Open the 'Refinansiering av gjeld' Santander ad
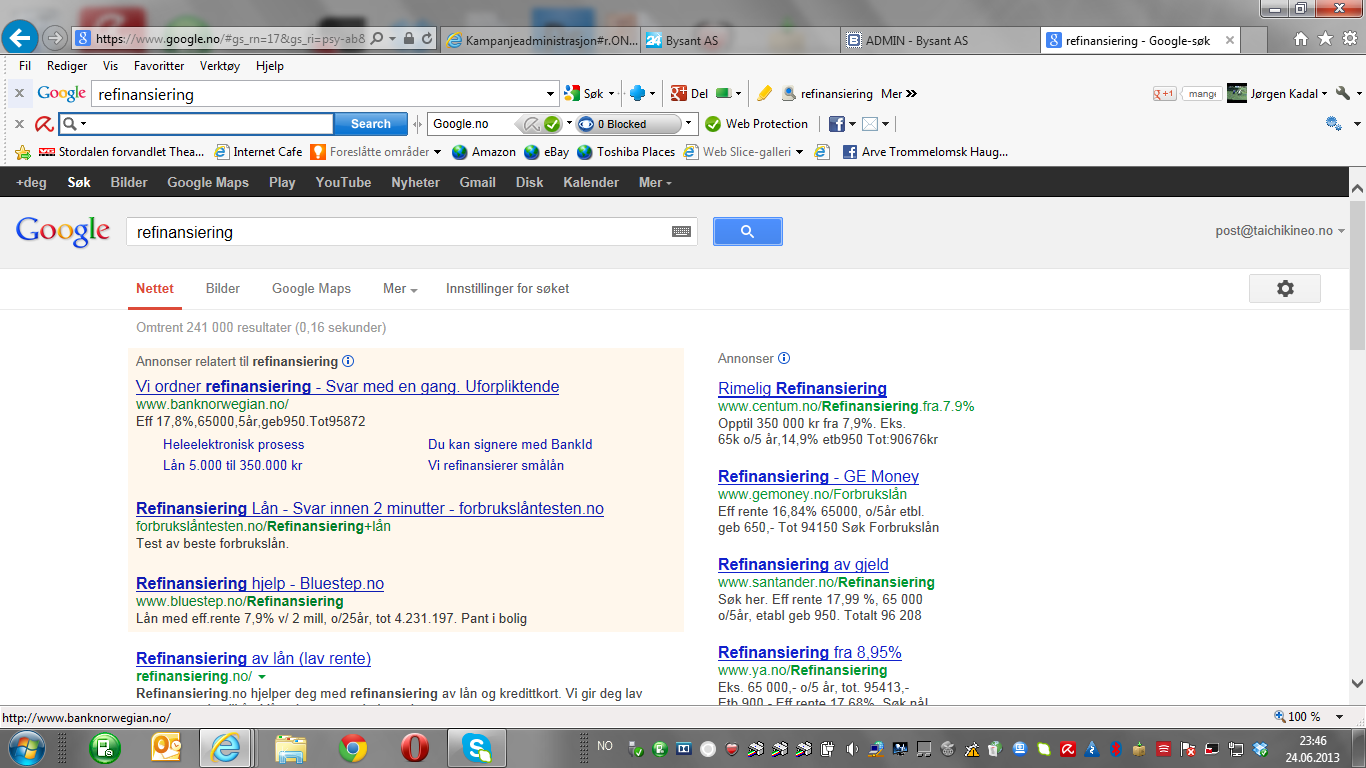Screen dimensions: 1366x768 pyautogui.click(x=803, y=564)
